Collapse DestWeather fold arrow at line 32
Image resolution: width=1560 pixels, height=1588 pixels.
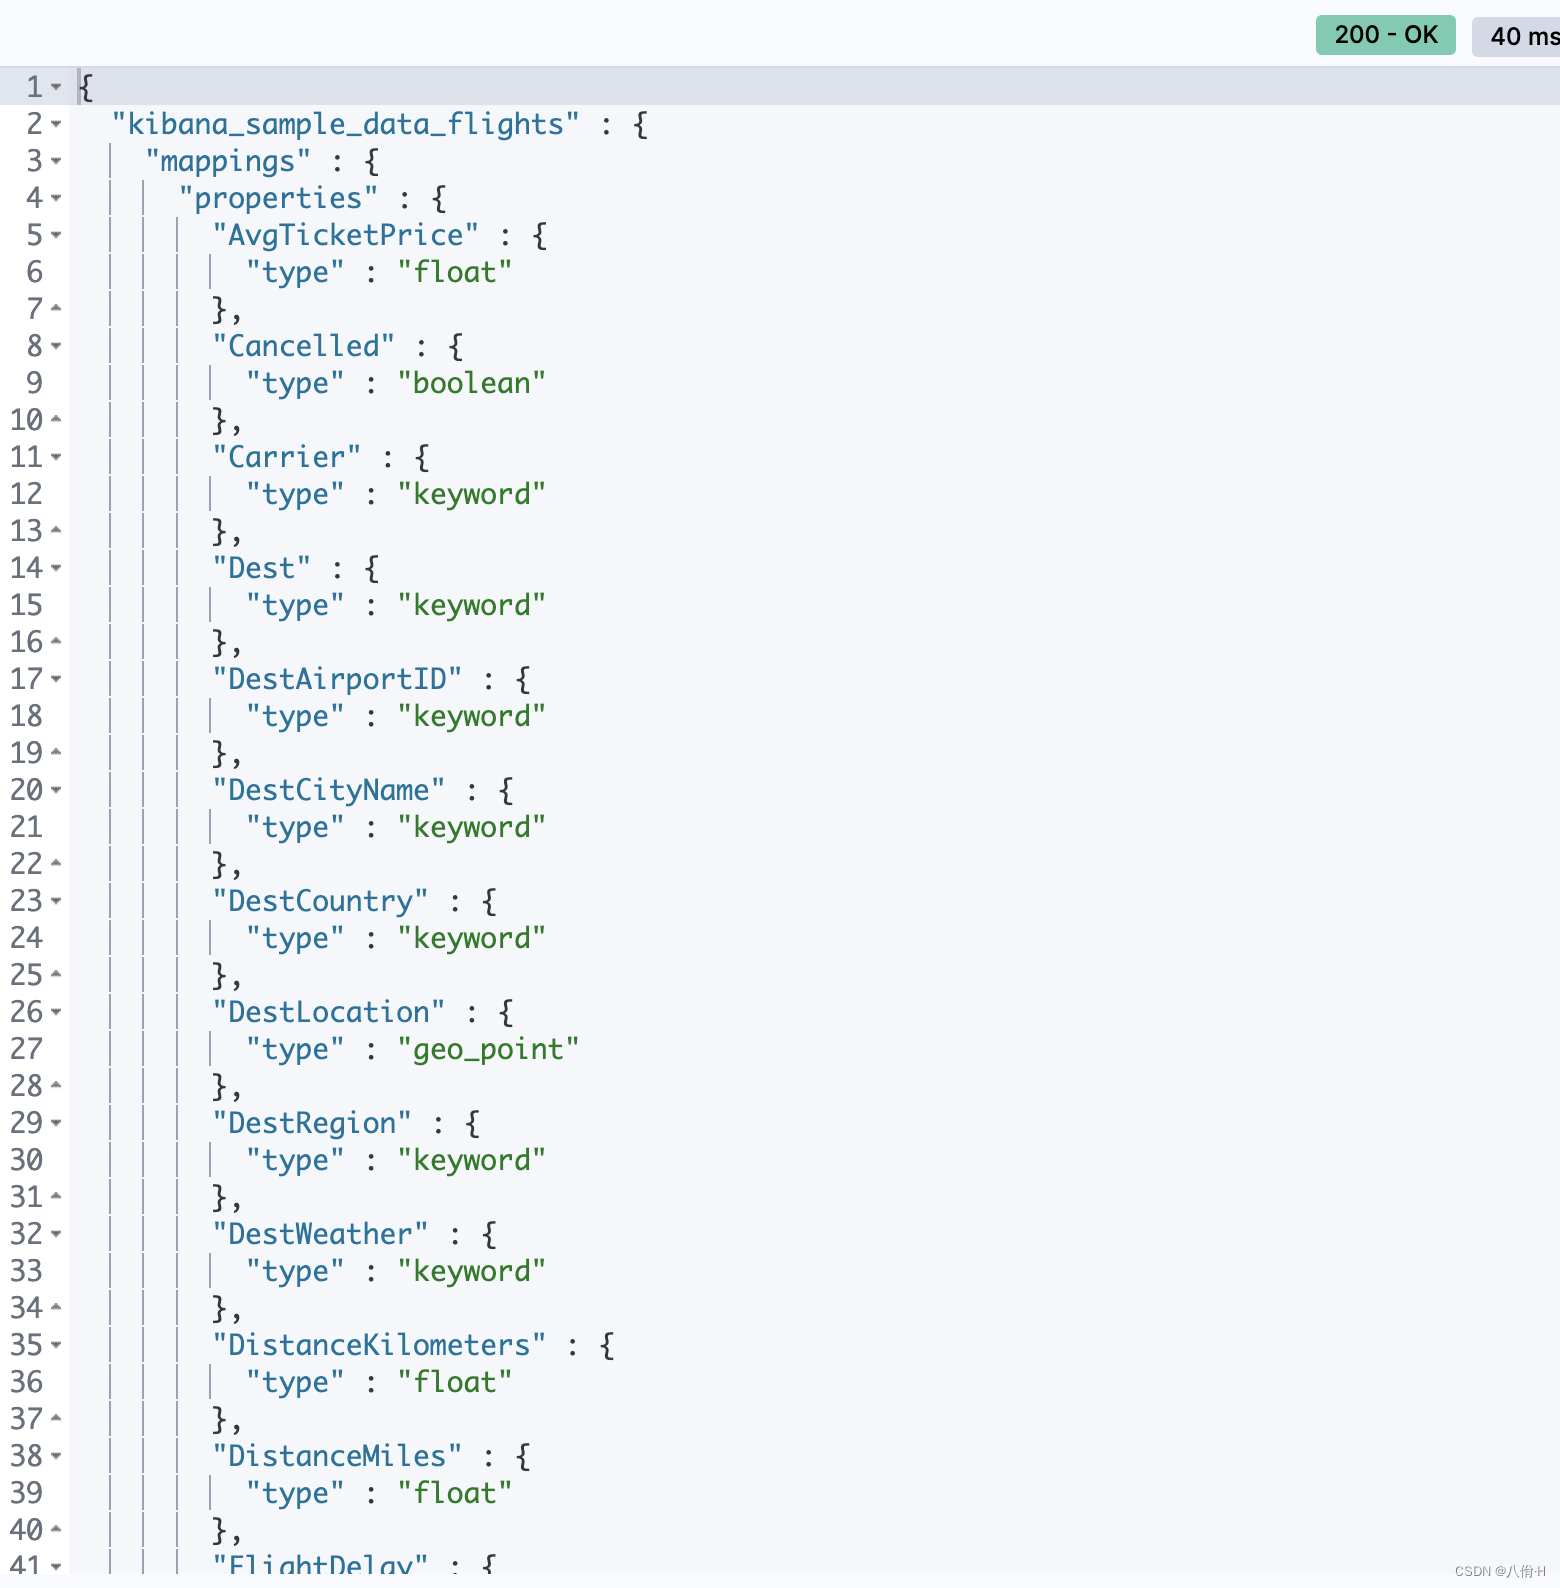pos(56,1234)
